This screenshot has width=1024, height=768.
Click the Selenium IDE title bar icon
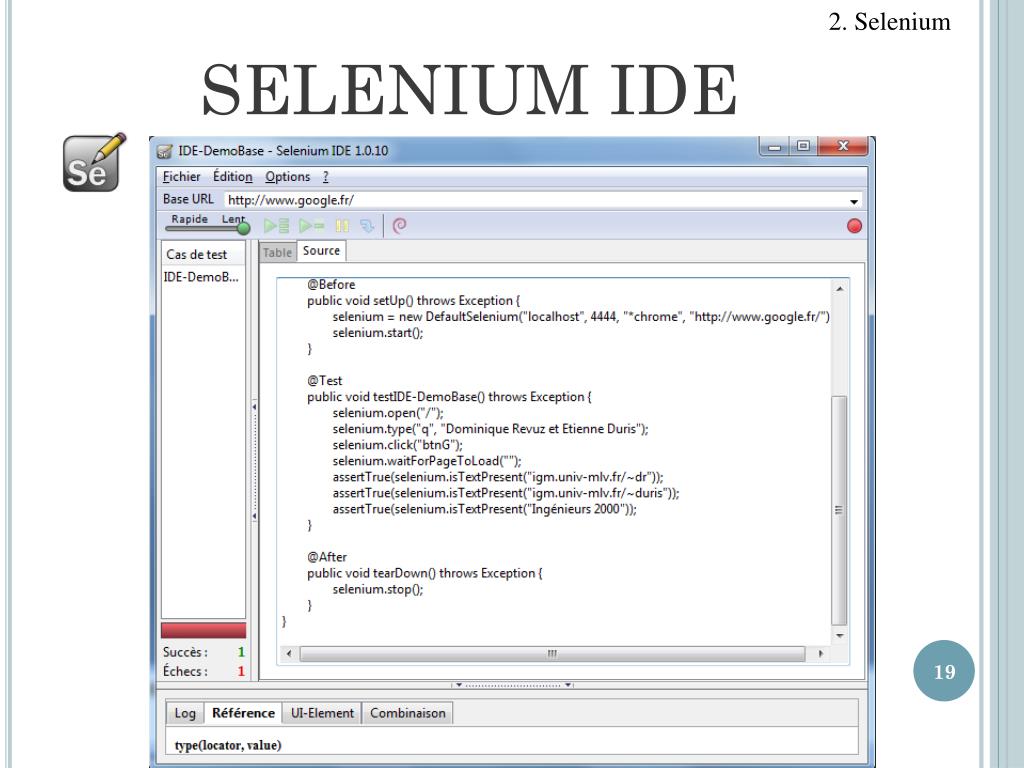pyautogui.click(x=165, y=152)
